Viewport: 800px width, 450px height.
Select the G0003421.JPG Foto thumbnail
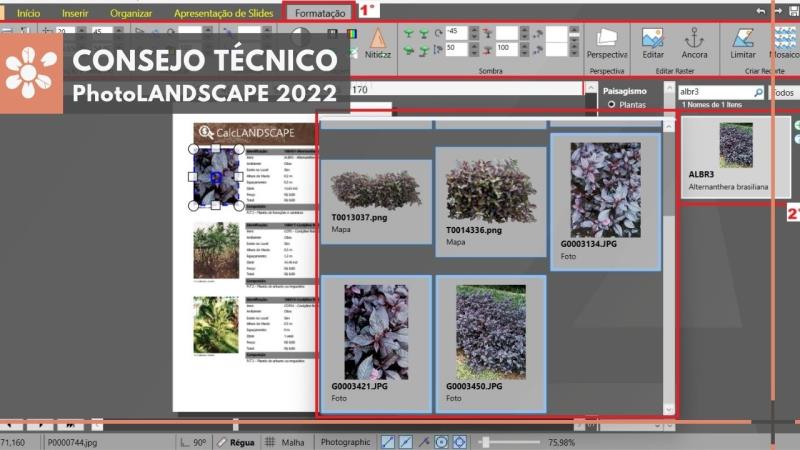point(377,344)
